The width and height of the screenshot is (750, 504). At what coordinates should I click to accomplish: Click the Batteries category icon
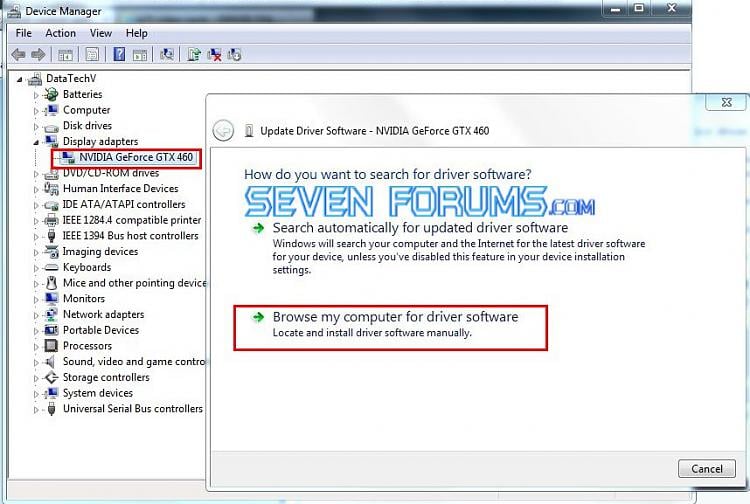tap(51, 95)
